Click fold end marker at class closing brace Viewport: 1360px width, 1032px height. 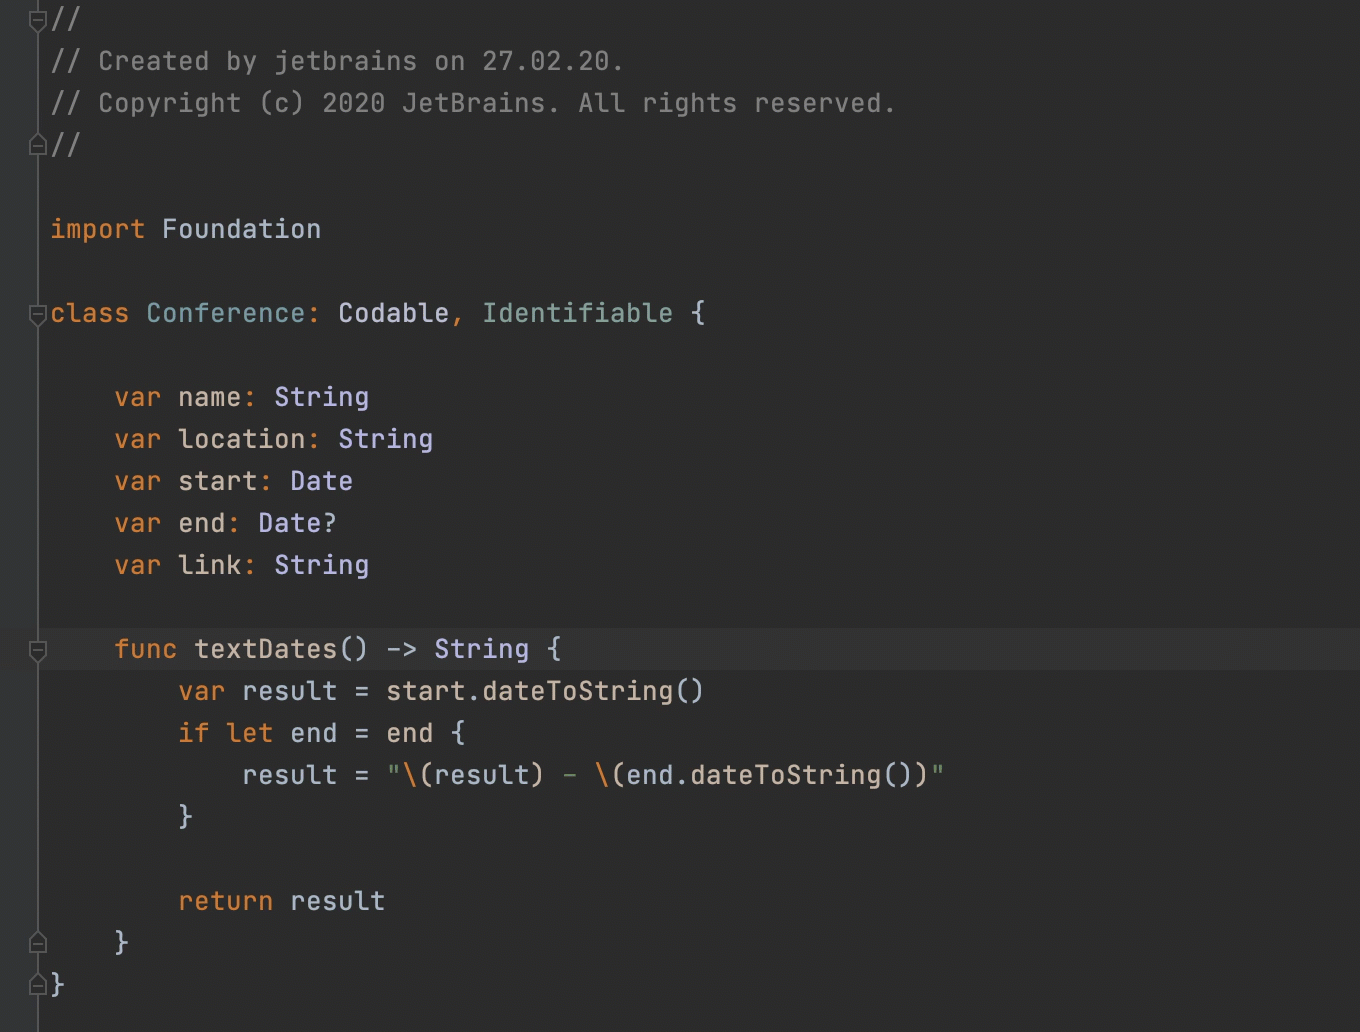tap(38, 985)
